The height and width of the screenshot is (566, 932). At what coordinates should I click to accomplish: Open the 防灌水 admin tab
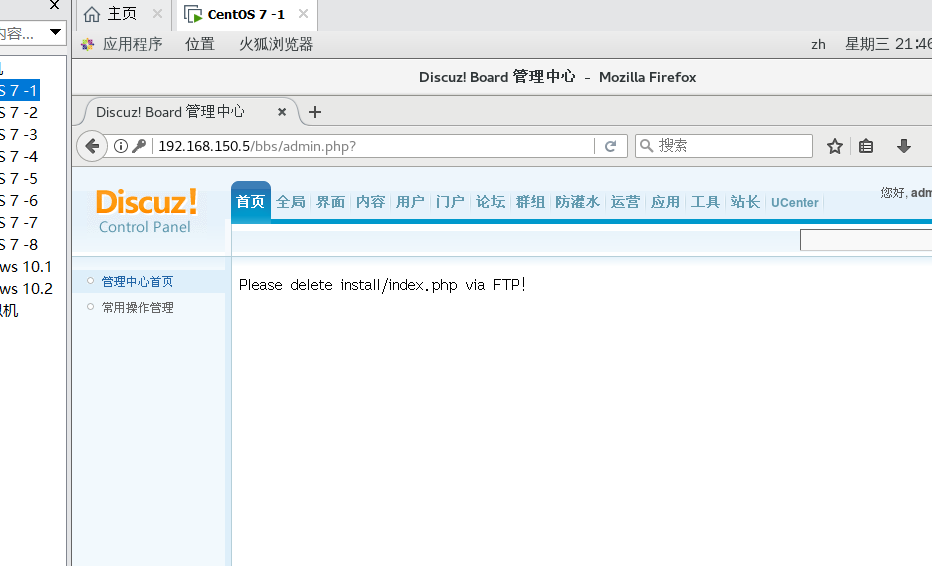coord(577,202)
